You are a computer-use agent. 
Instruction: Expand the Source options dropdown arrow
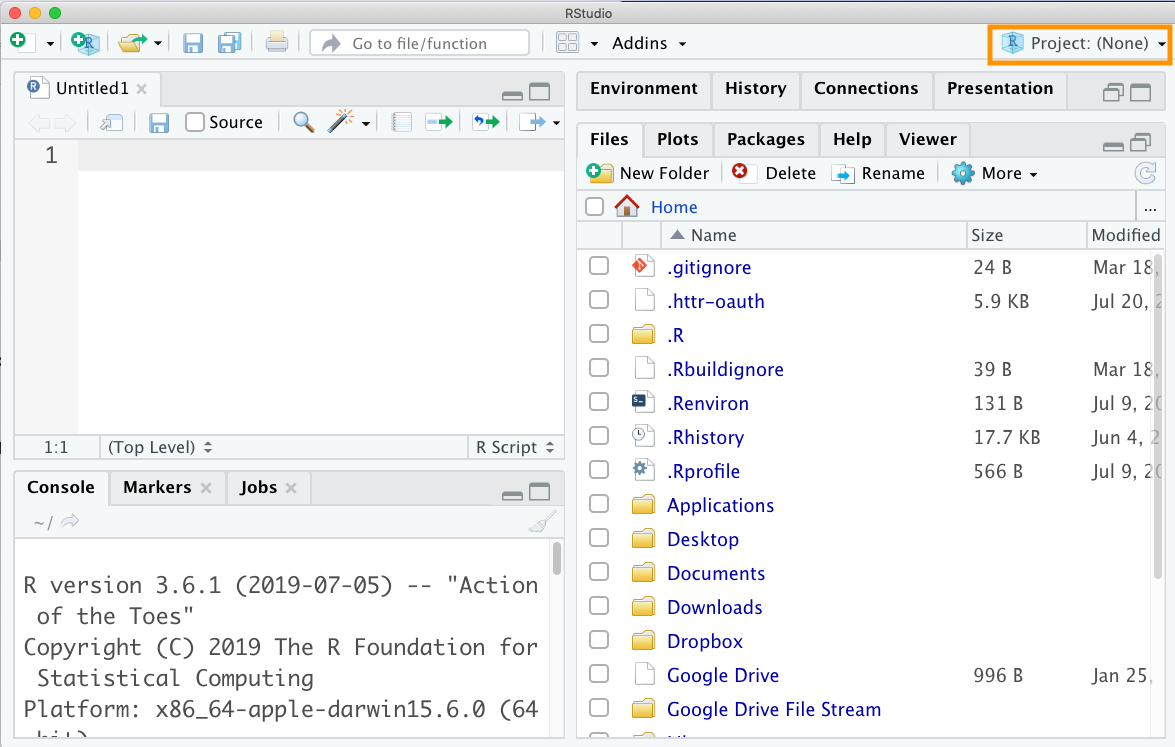pyautogui.click(x=556, y=123)
